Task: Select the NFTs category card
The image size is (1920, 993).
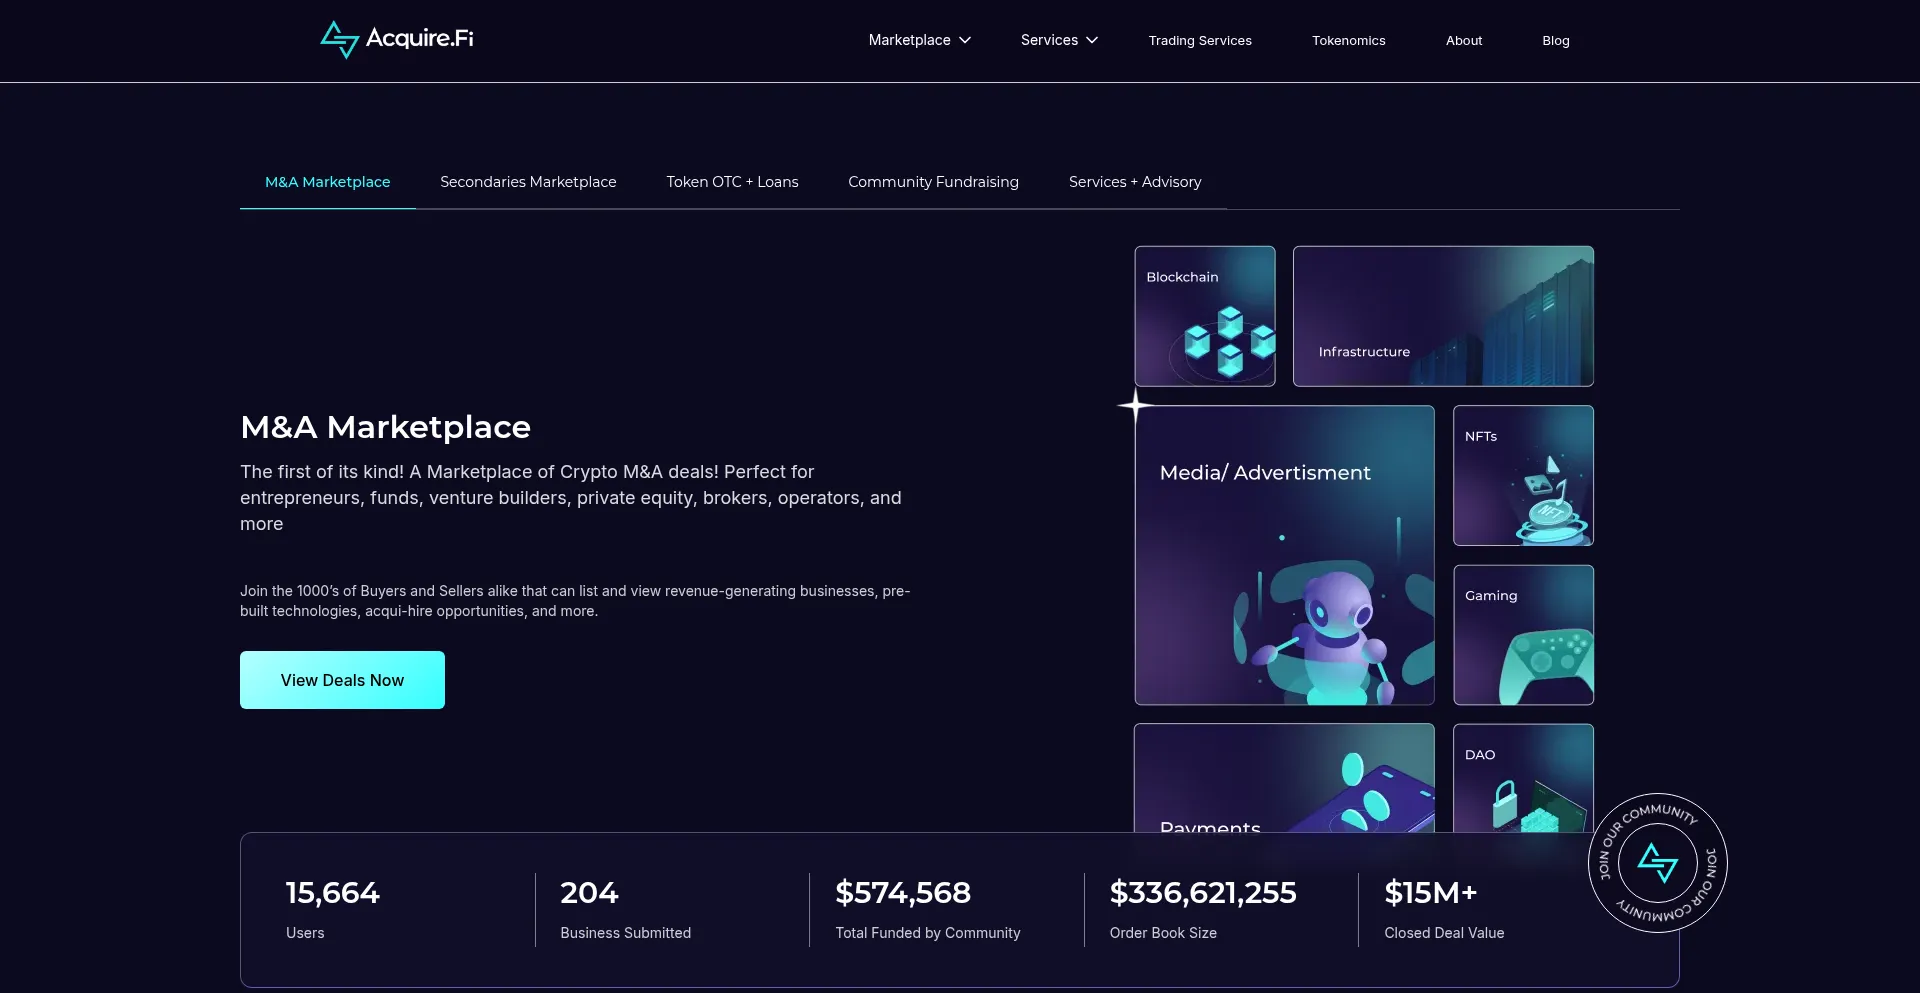Action: coord(1523,475)
